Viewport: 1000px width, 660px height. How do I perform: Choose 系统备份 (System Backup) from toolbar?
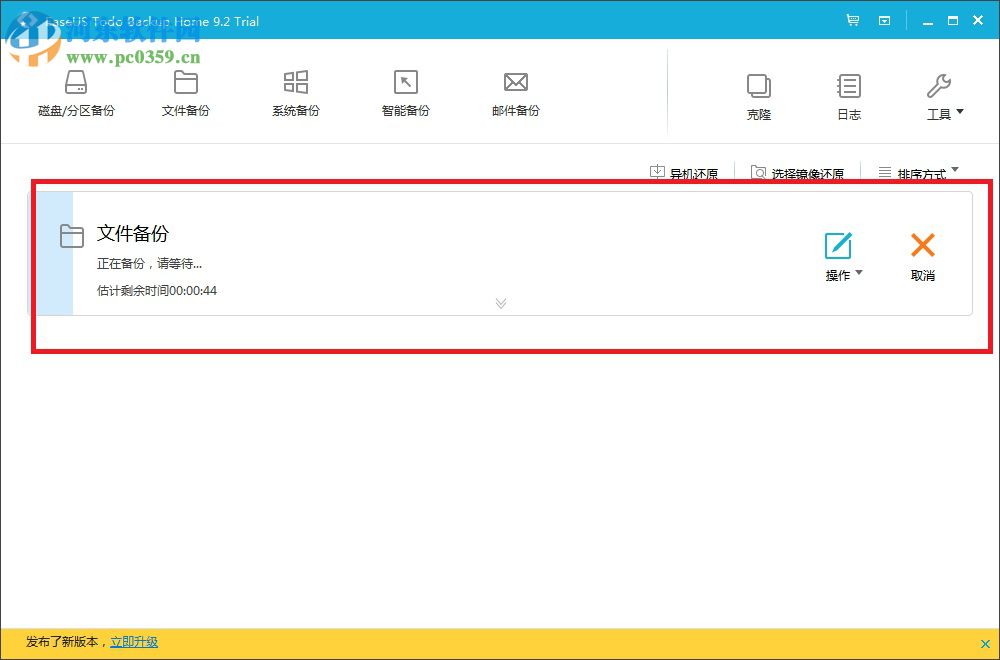click(295, 95)
